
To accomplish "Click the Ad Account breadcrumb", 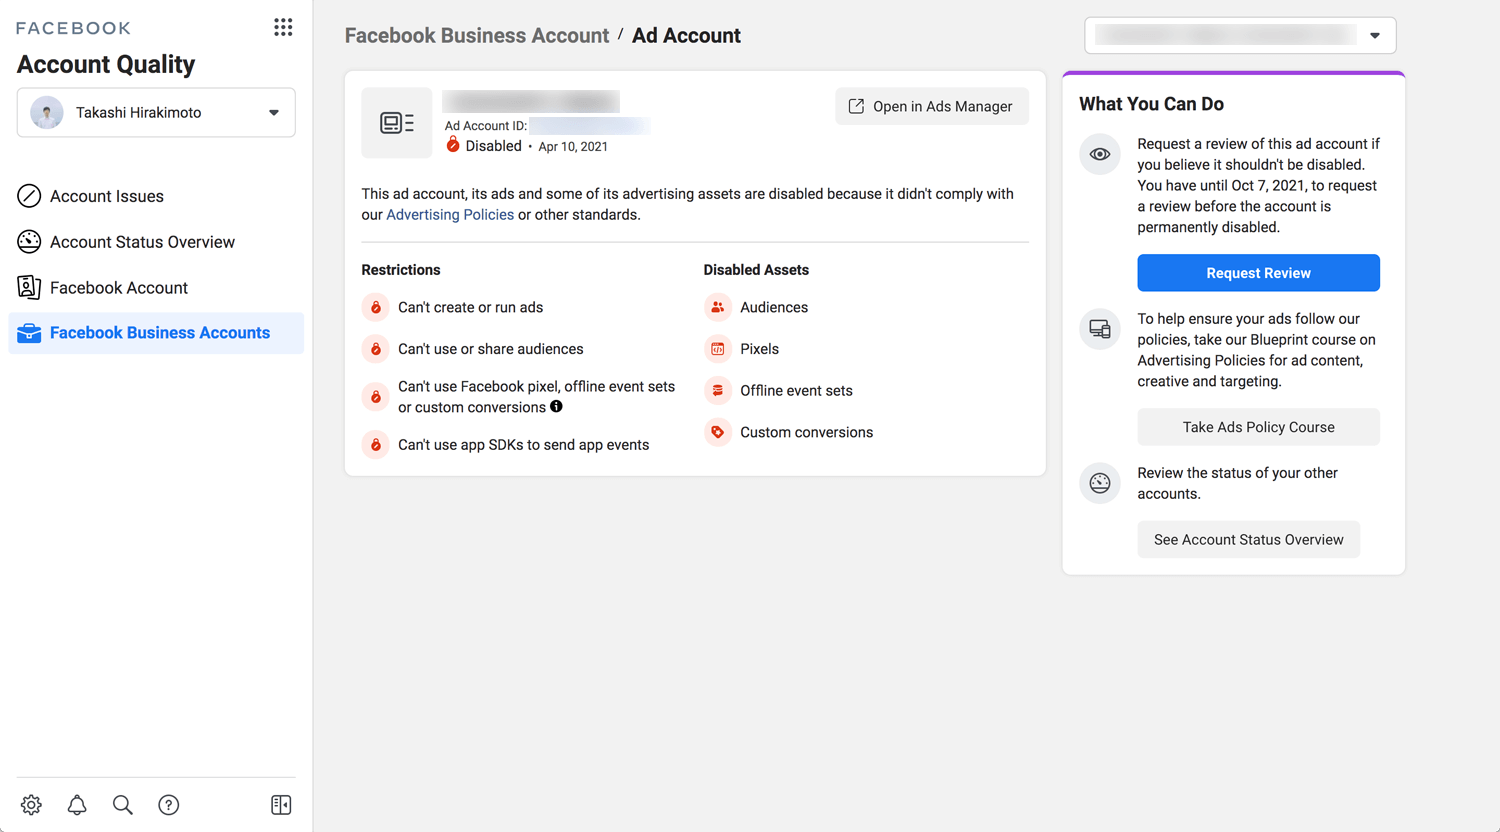I will click(686, 36).
